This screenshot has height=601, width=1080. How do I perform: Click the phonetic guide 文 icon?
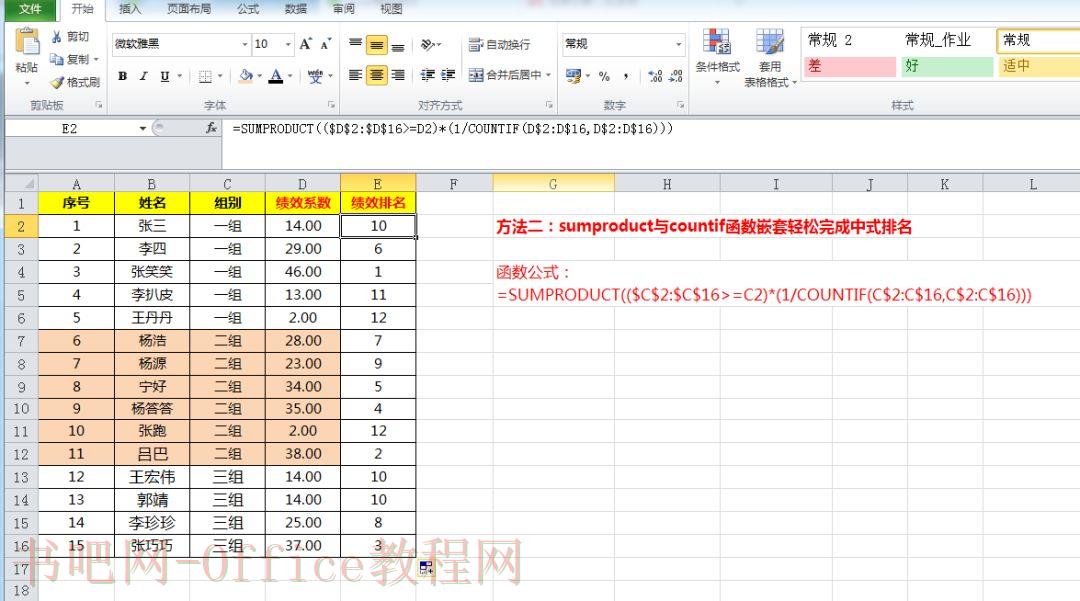pyautogui.click(x=315, y=76)
